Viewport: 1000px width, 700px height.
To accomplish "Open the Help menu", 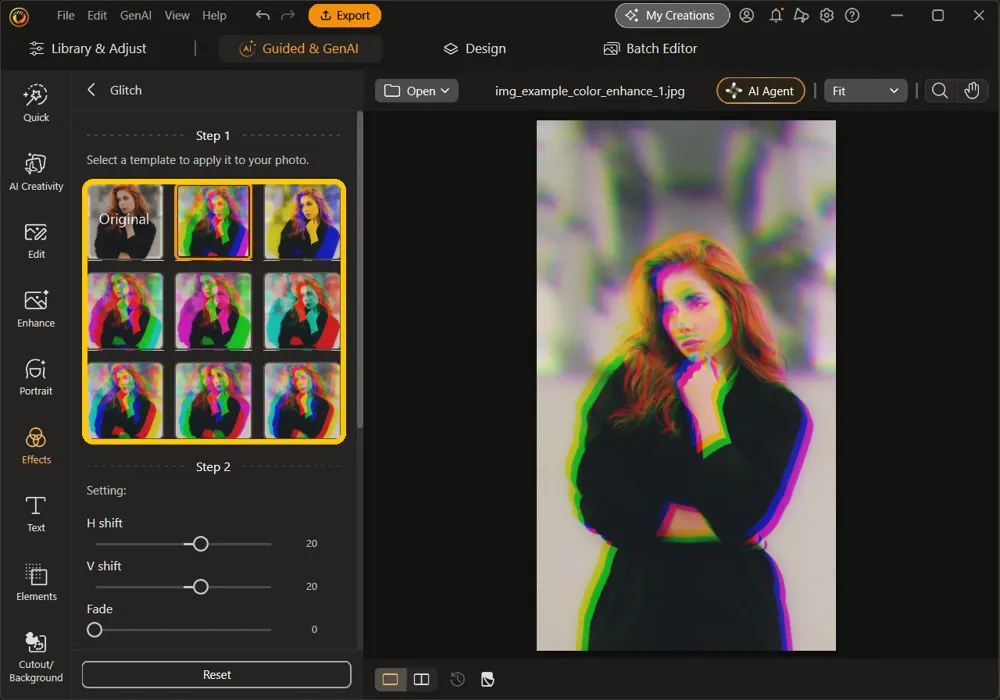I will 214,15.
